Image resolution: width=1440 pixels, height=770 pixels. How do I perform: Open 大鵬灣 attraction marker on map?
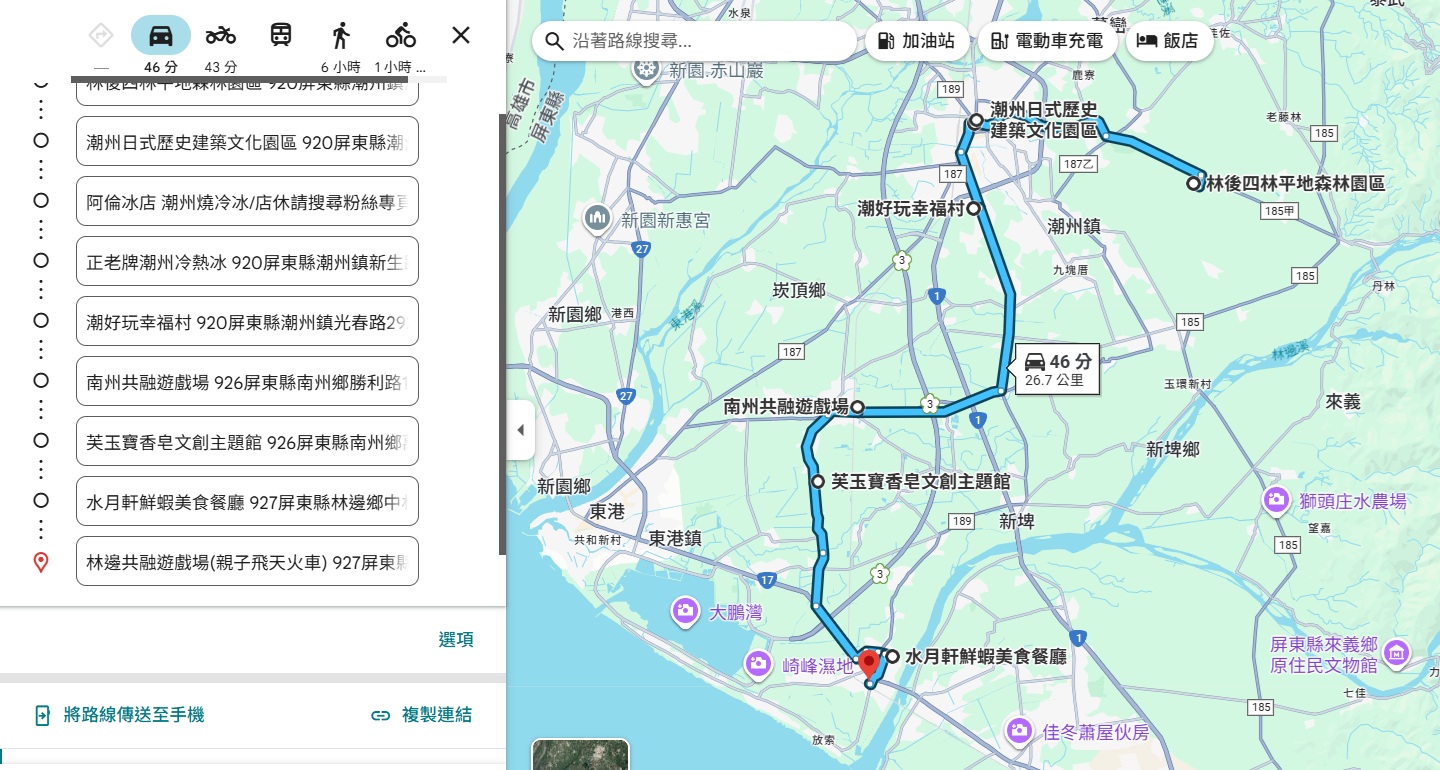pos(685,611)
